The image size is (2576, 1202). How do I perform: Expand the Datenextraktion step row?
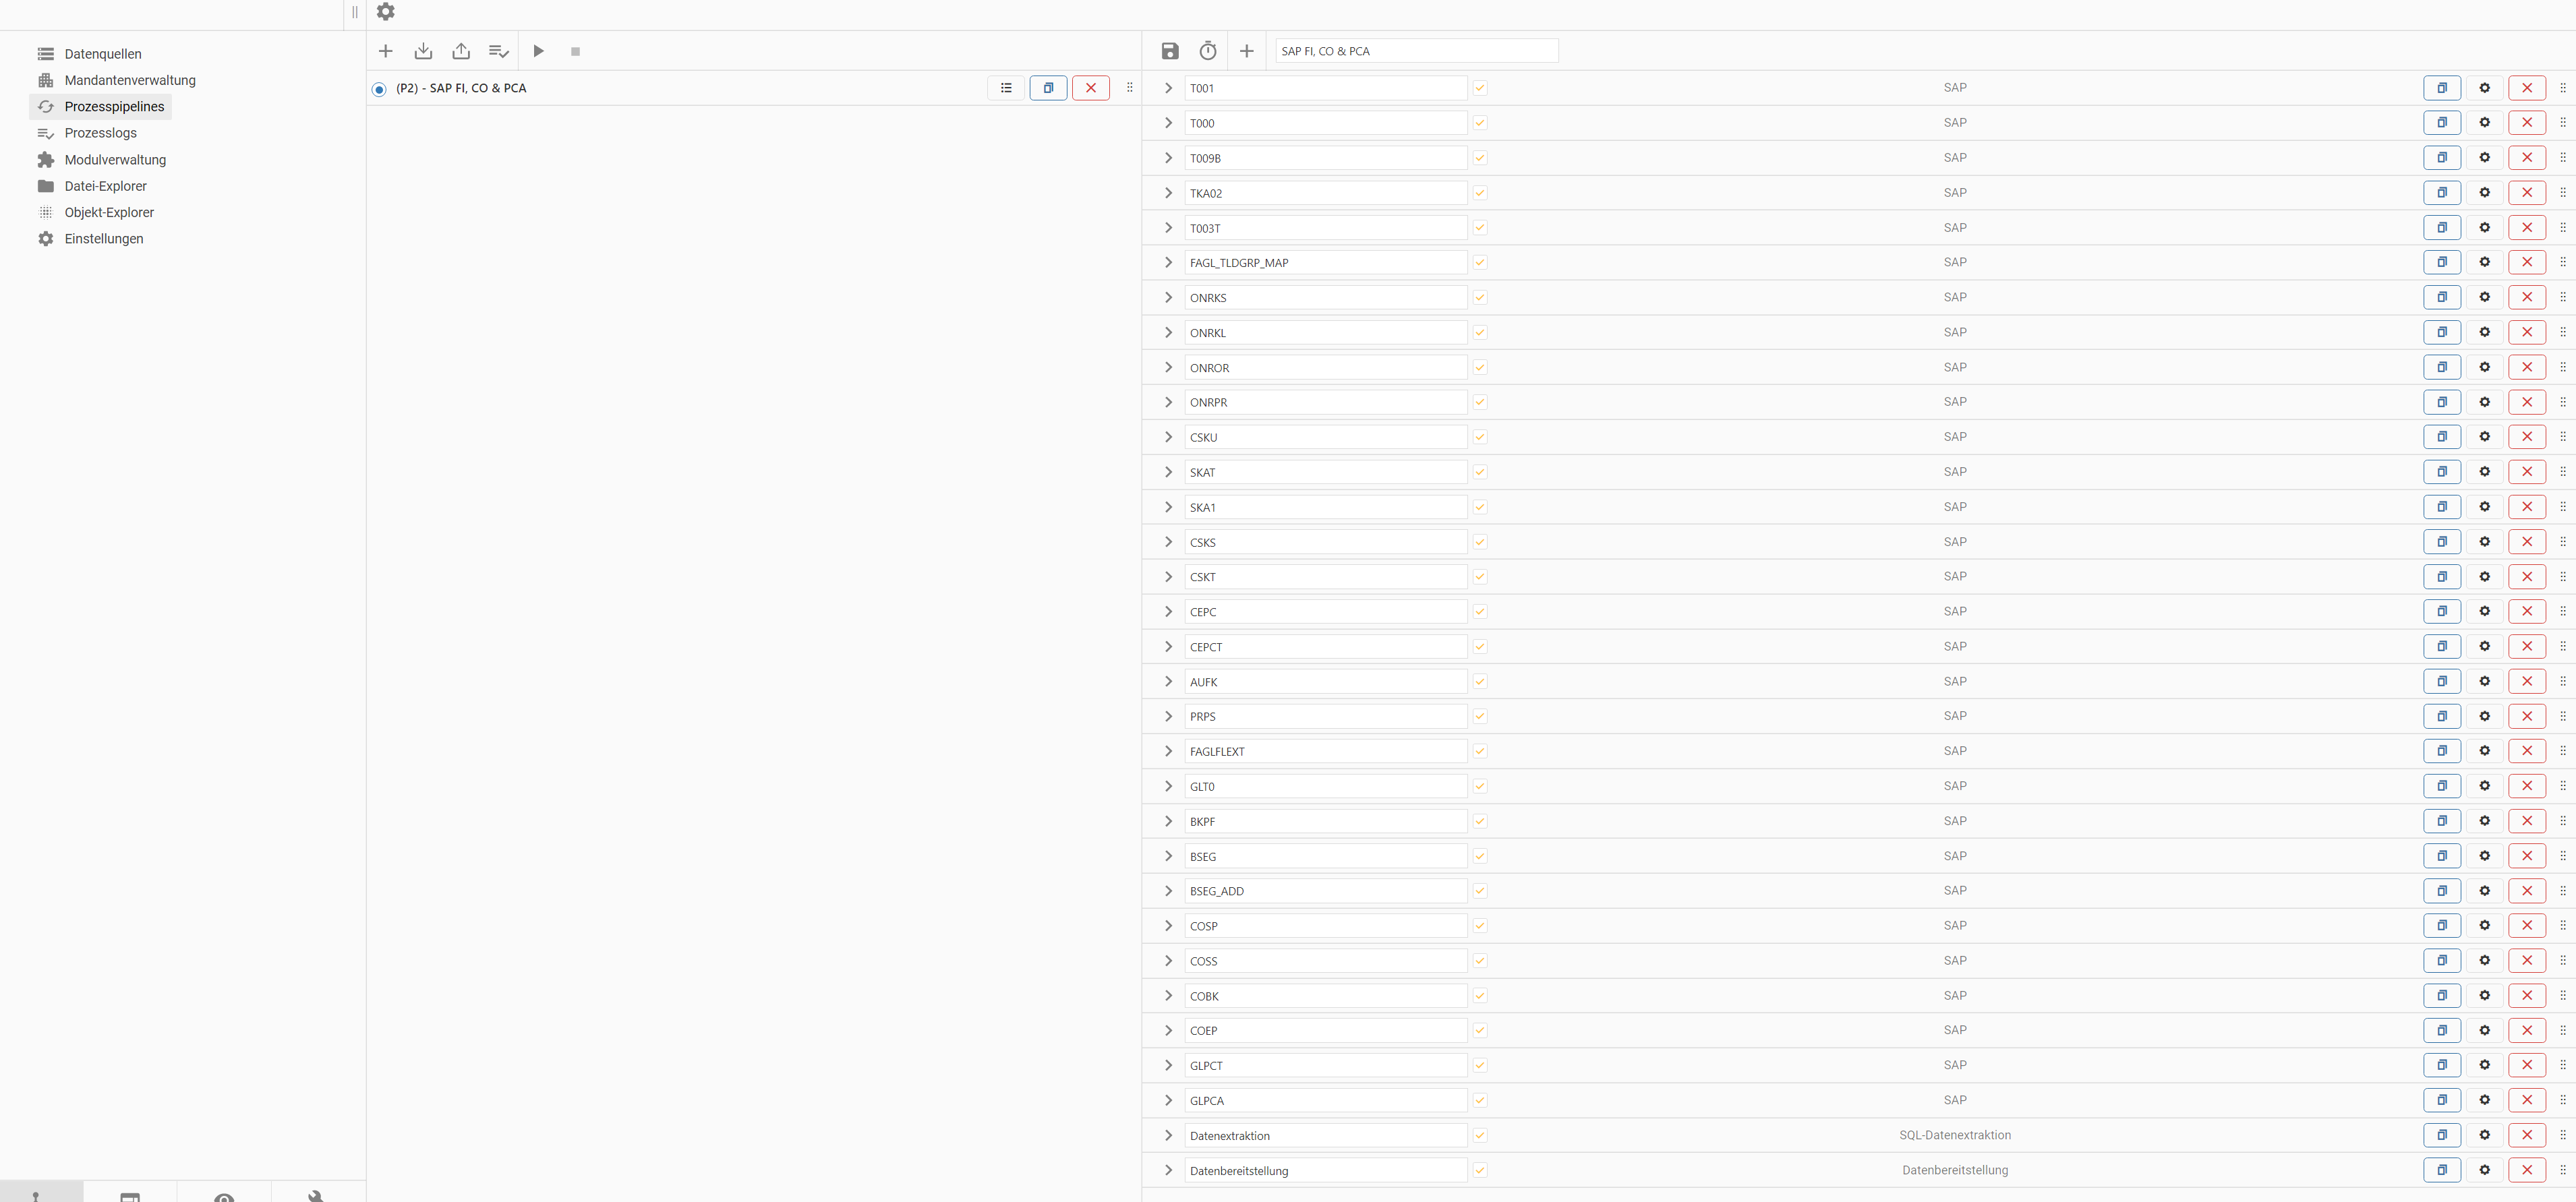[1168, 1135]
